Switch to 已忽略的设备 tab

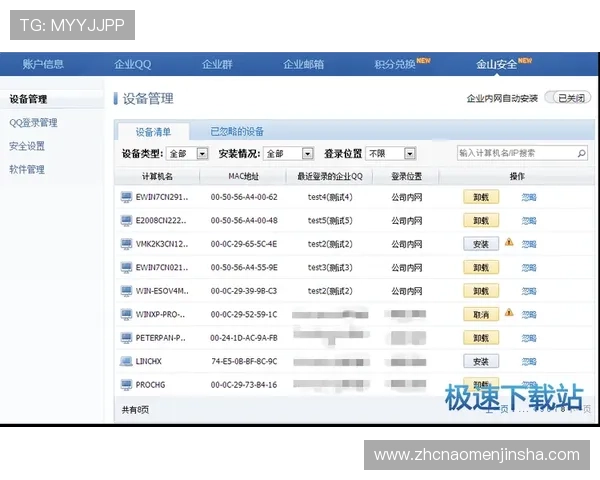click(237, 132)
